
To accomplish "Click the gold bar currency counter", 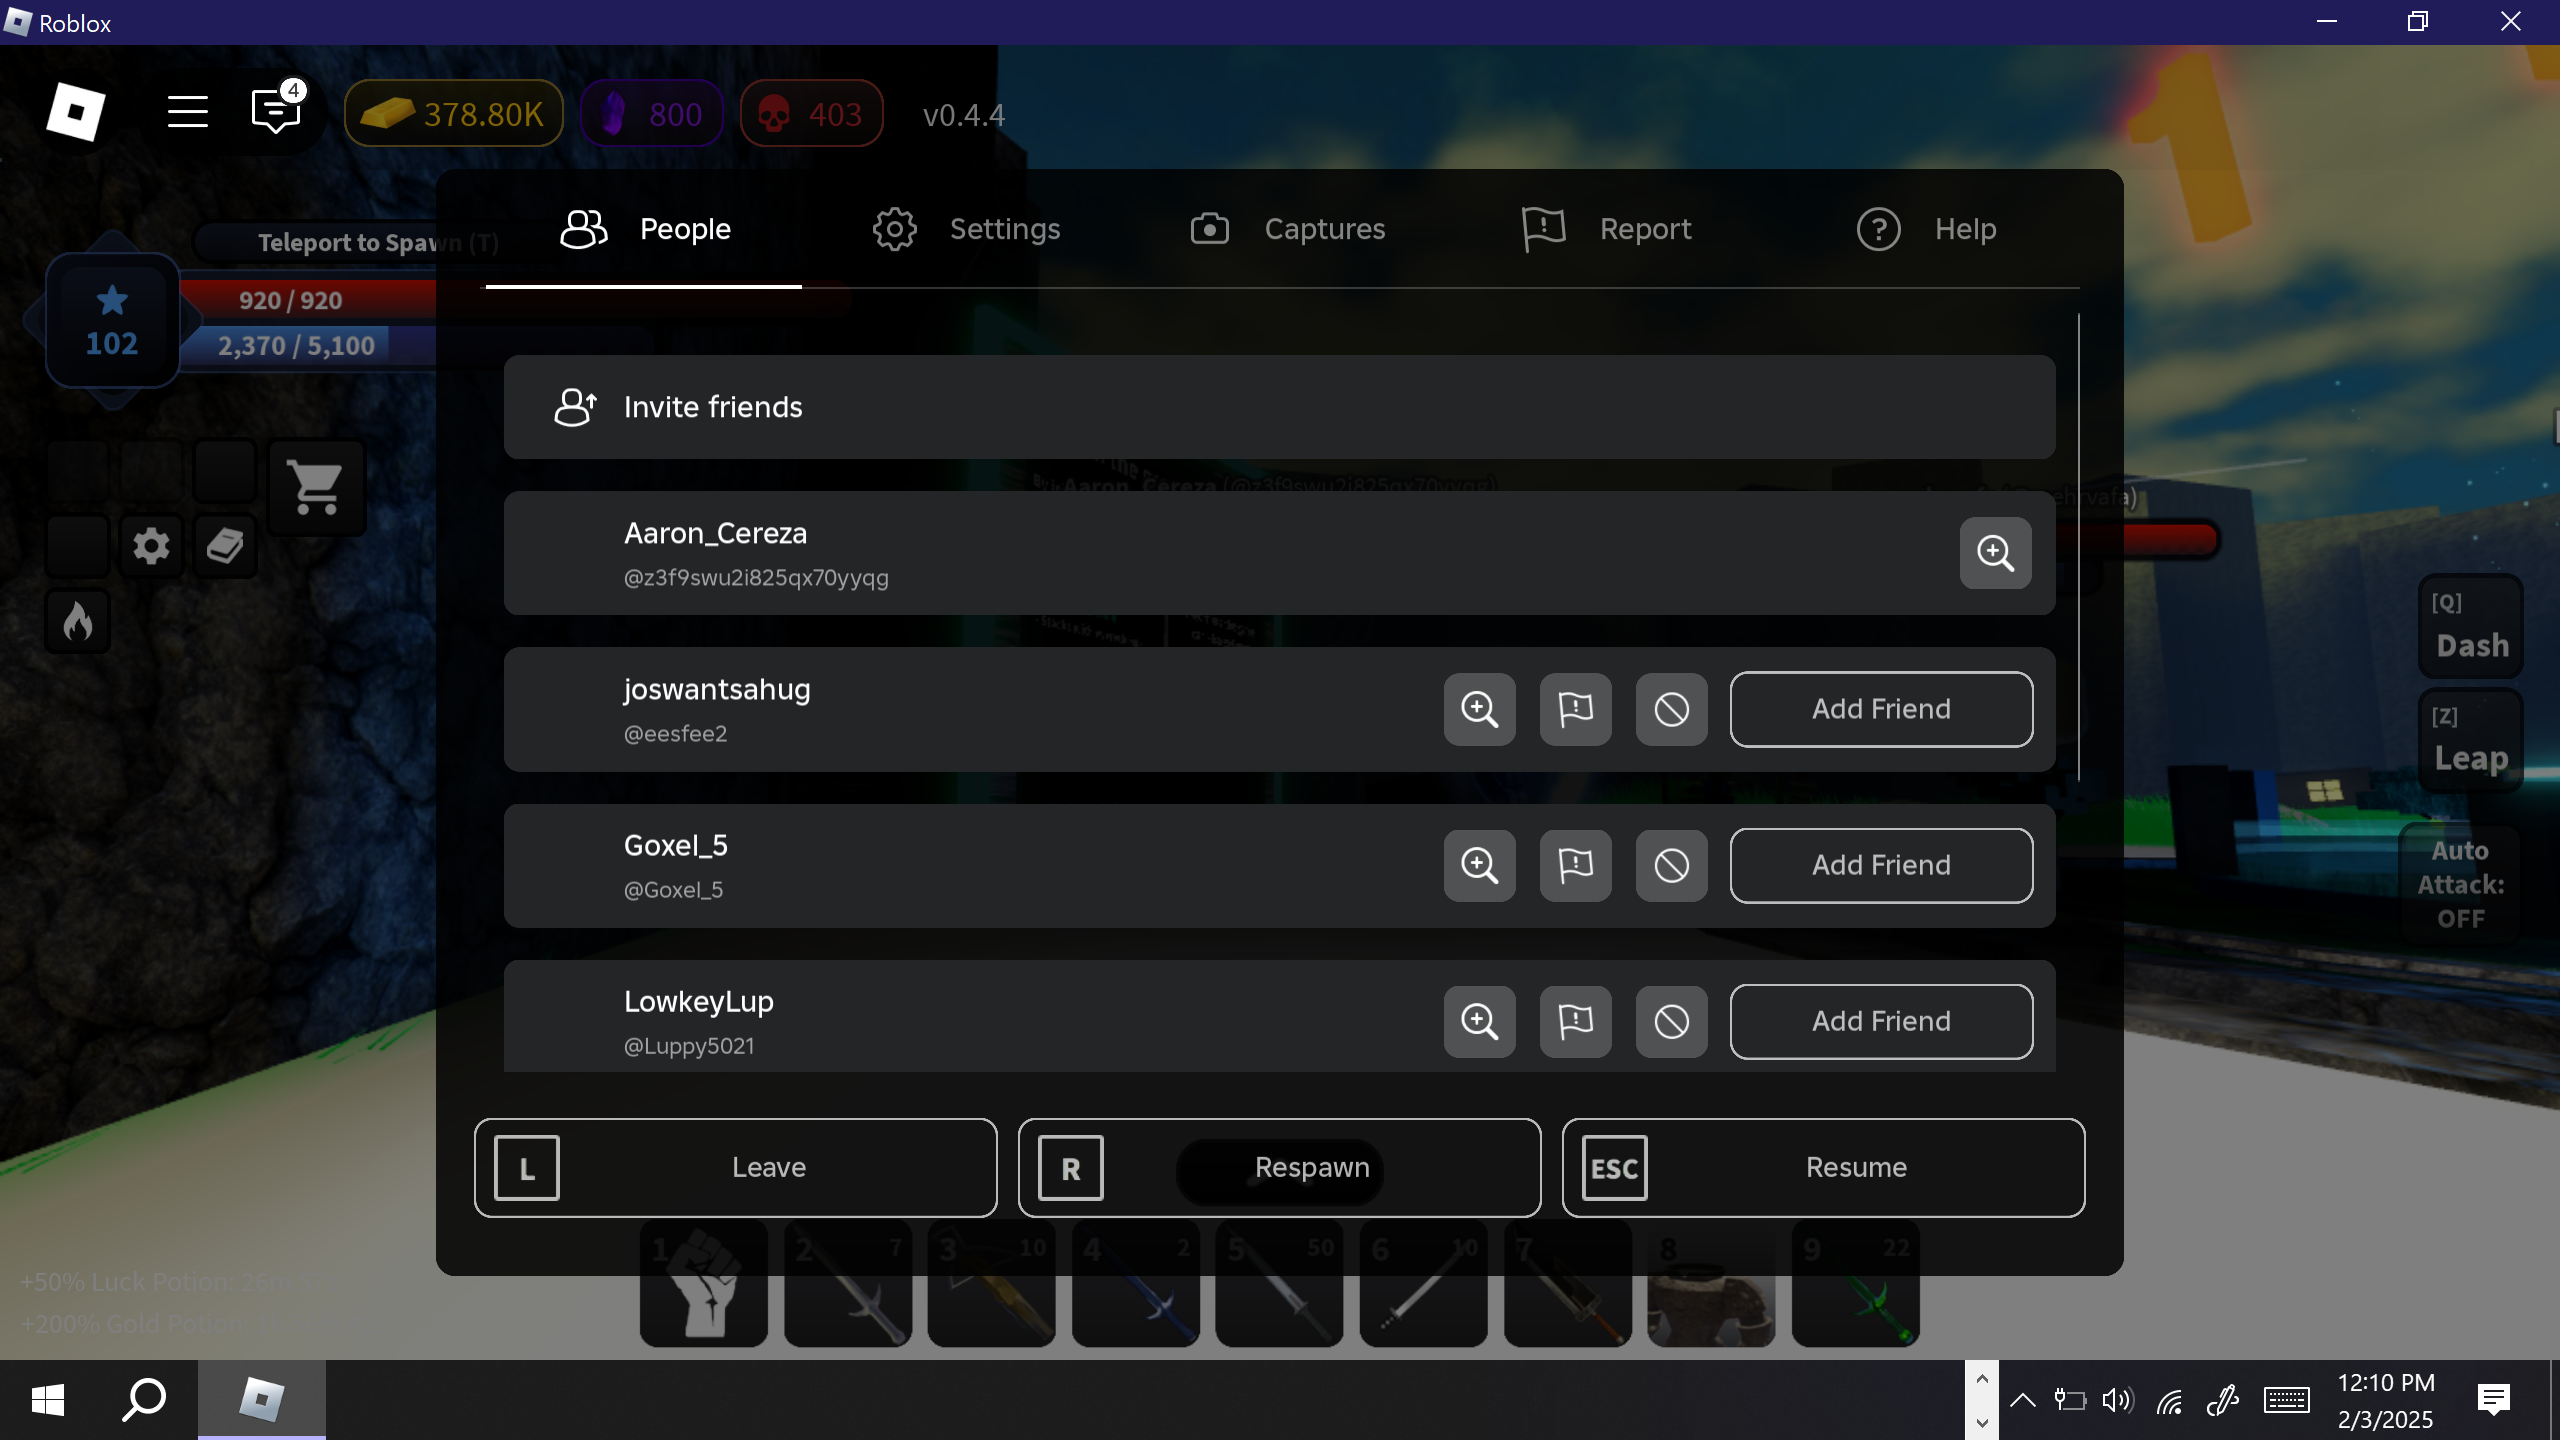I will pos(454,114).
